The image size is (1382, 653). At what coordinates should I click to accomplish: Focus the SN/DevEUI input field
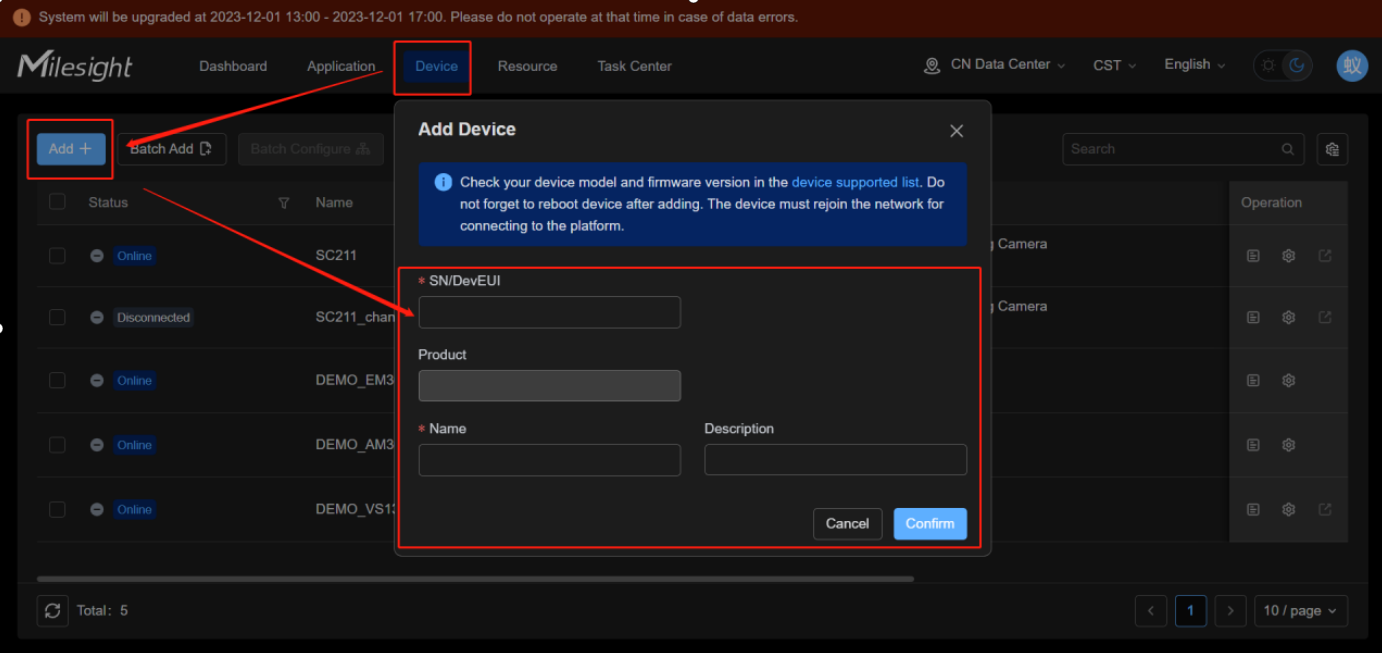point(549,312)
